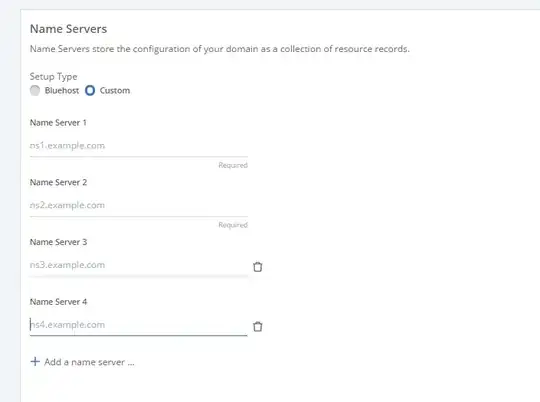Viewport: 540px width, 402px height.
Task: Click the Bluehost option label
Action: coord(62,91)
